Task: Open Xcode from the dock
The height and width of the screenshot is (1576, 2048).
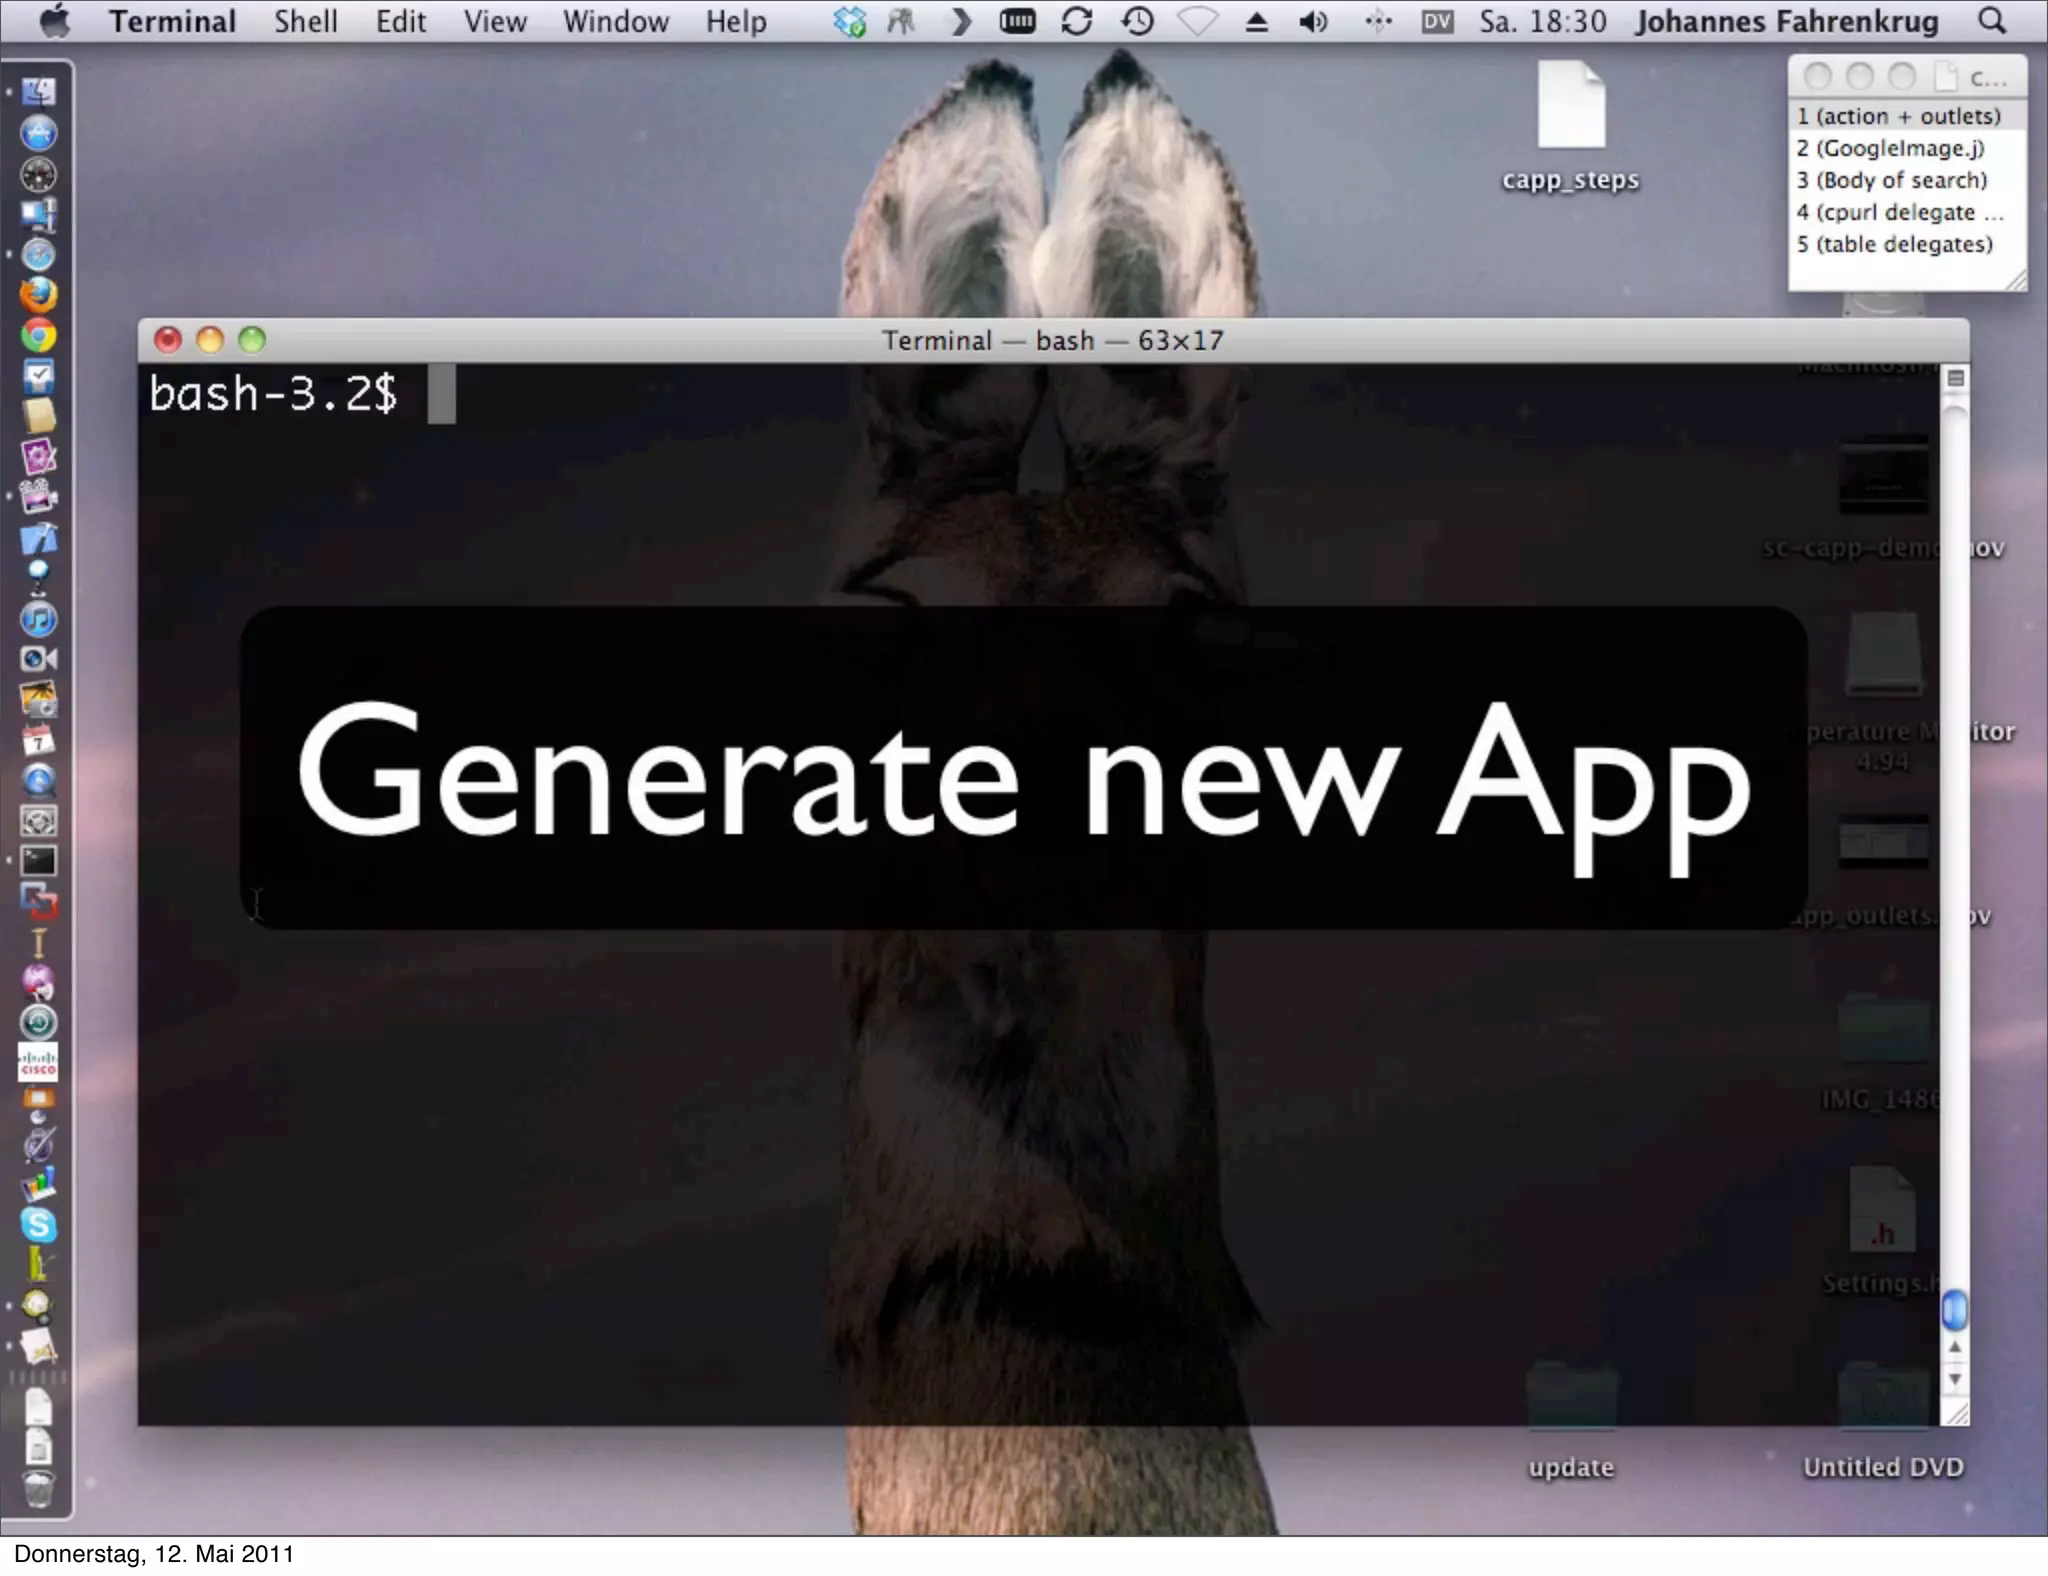Action: [38, 538]
